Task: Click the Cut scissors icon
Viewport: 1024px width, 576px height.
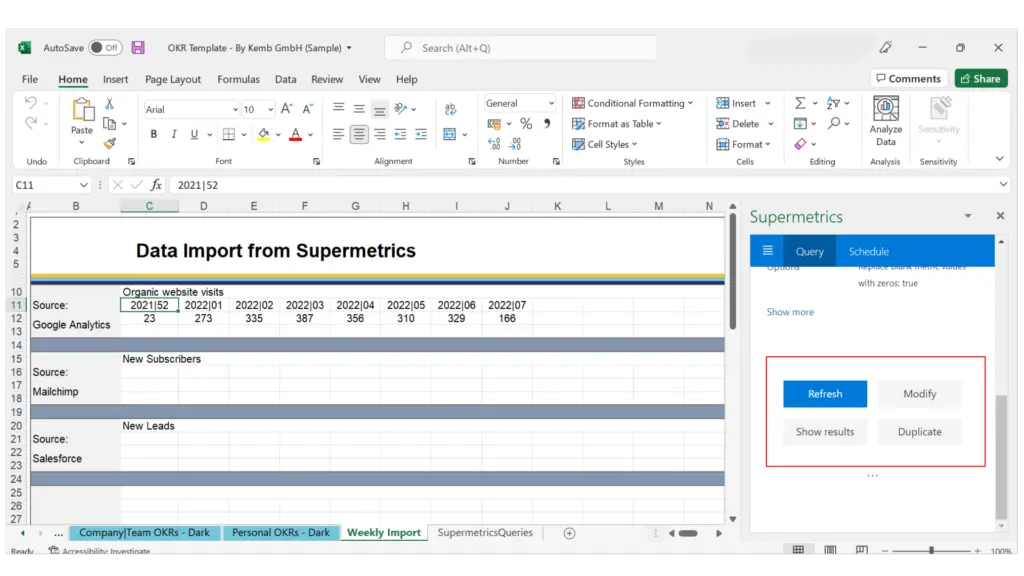Action: [110, 104]
